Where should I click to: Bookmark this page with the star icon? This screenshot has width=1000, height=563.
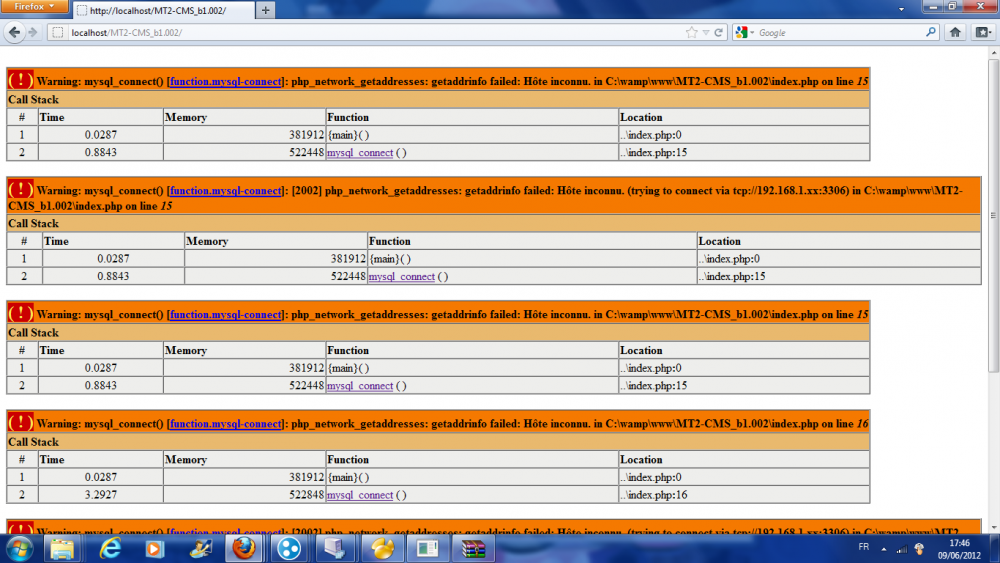pos(691,33)
